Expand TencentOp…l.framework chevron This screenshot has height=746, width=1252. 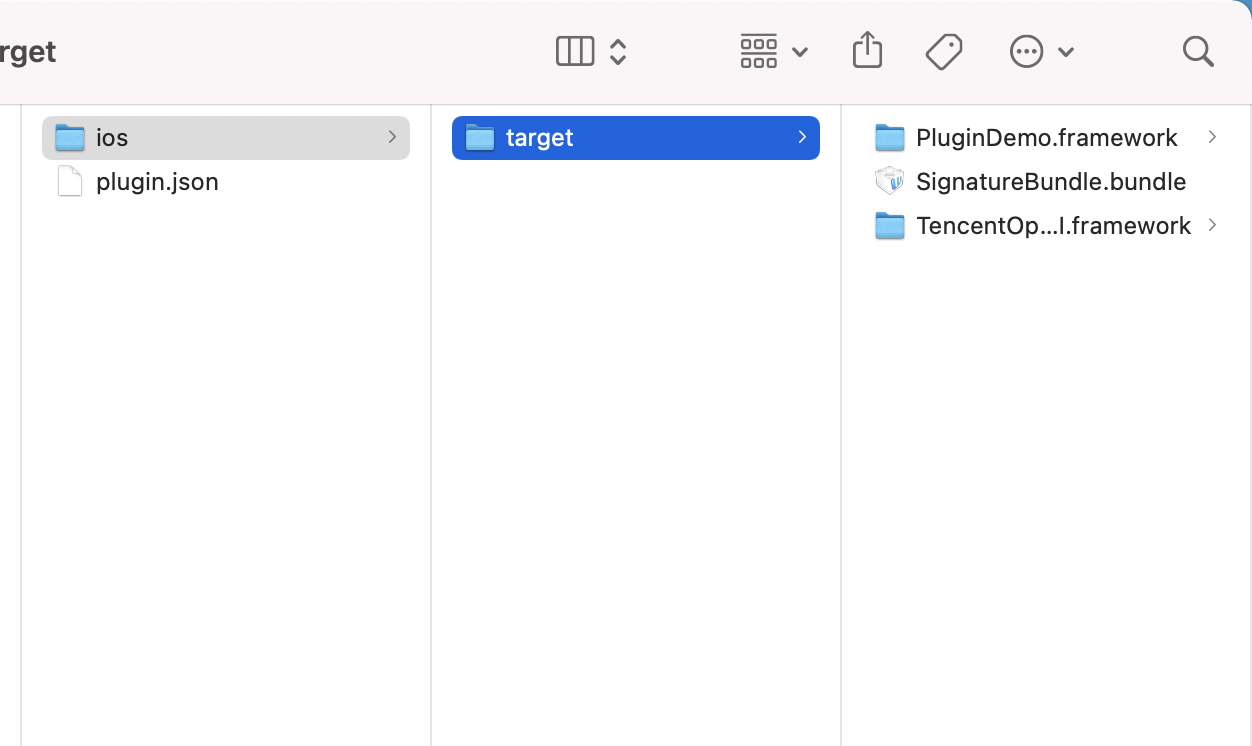click(1212, 225)
